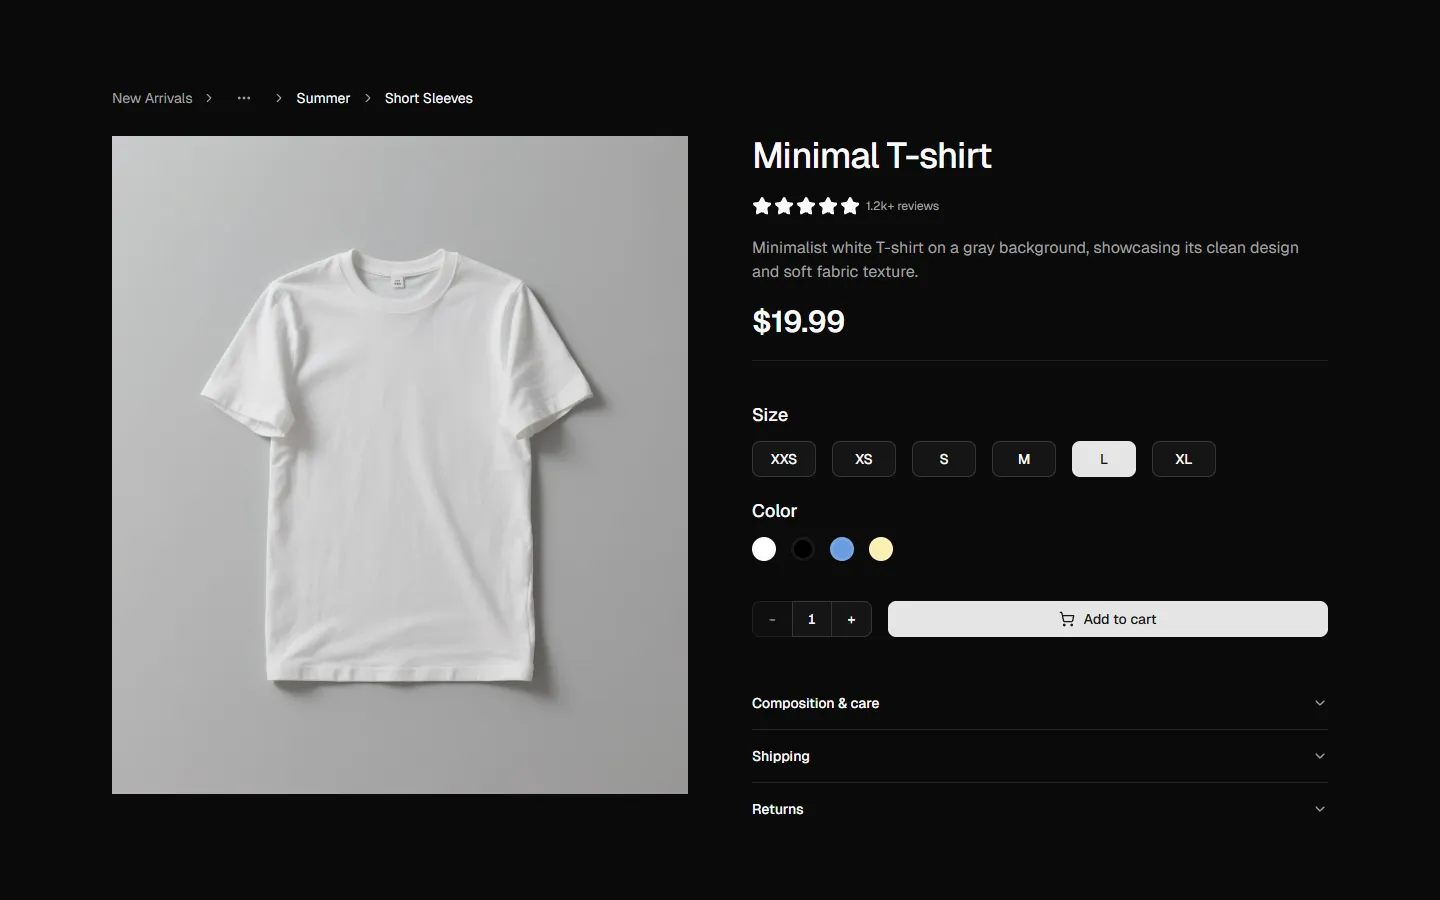Screen dimensions: 1440x900
Task: Click the shopping cart icon in Add to cart
Action: point(1067,619)
